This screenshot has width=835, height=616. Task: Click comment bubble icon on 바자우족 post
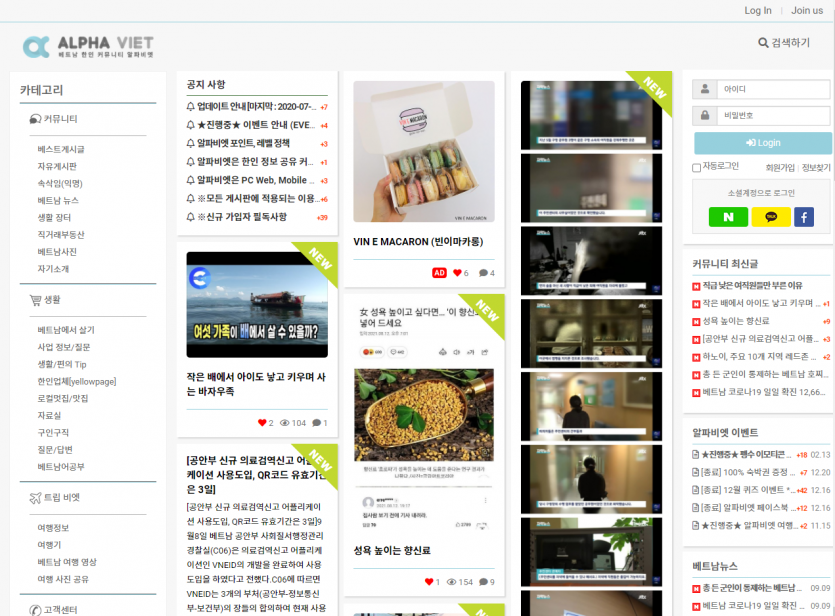(x=317, y=423)
